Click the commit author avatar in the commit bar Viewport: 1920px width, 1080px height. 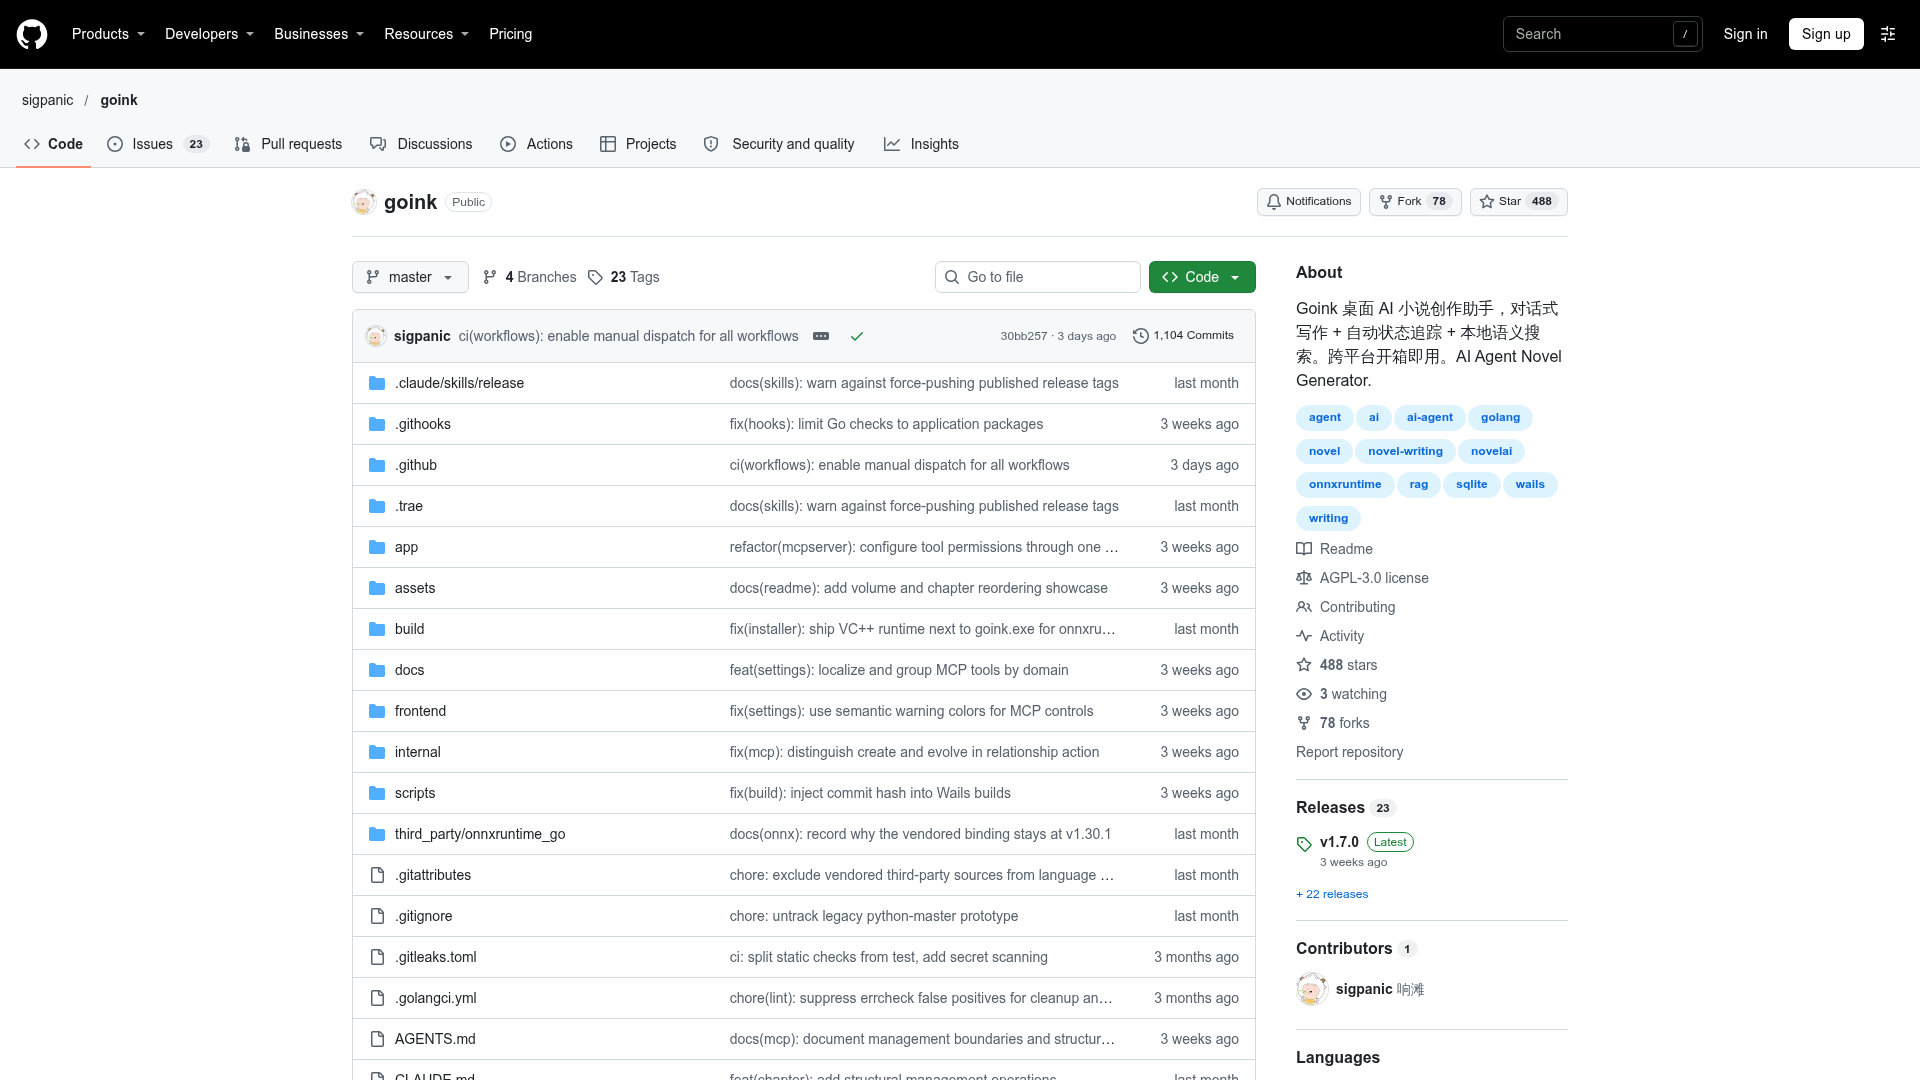coord(376,336)
